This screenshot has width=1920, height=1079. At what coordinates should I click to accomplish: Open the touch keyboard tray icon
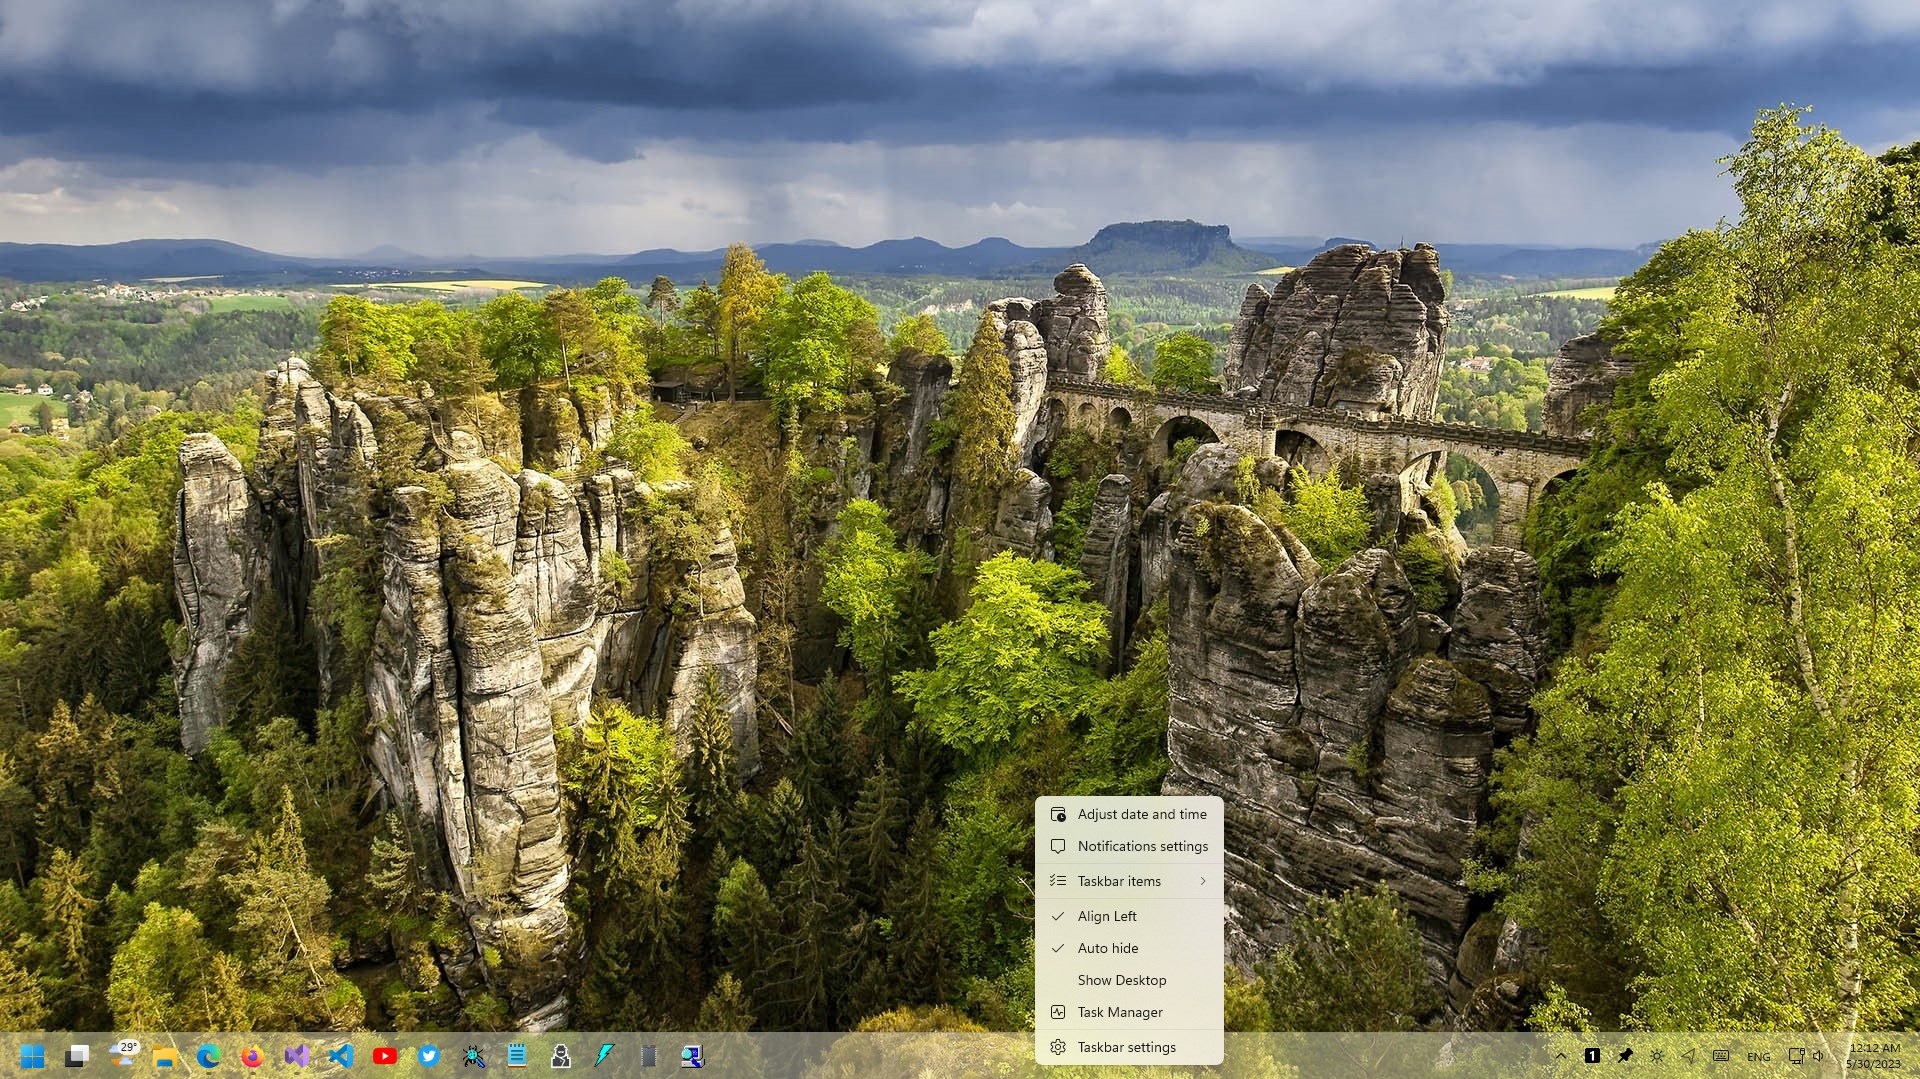tap(1721, 1056)
